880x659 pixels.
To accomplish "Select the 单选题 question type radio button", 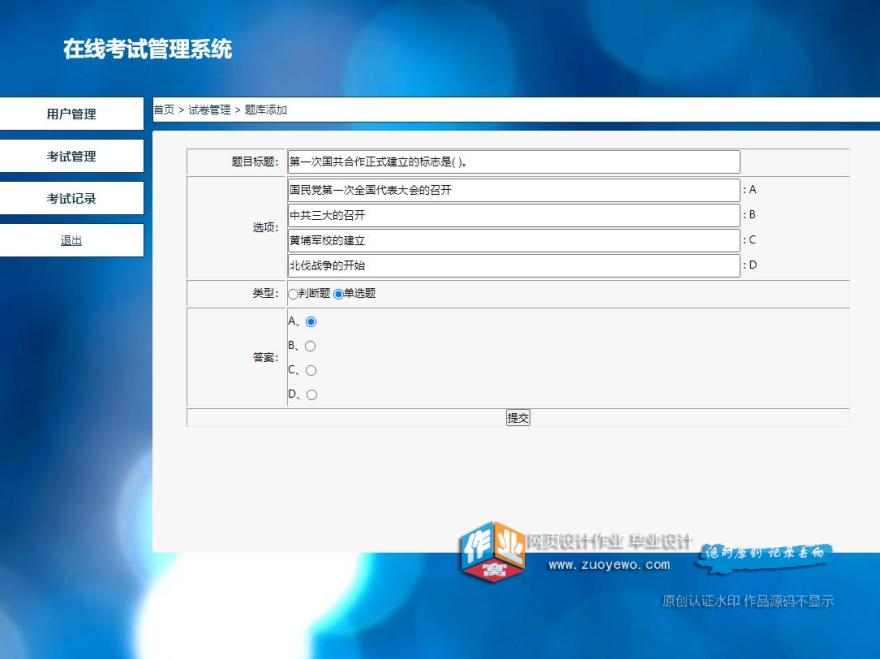I will (x=337, y=294).
